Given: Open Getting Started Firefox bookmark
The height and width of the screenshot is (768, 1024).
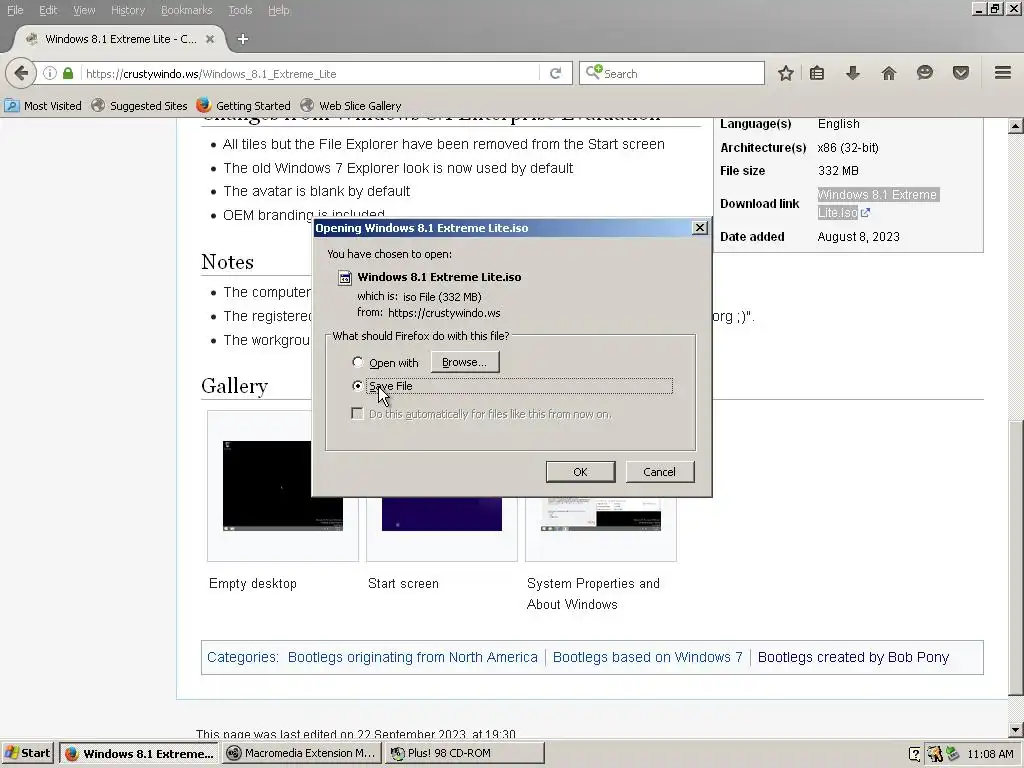Looking at the screenshot, I should (243, 106).
